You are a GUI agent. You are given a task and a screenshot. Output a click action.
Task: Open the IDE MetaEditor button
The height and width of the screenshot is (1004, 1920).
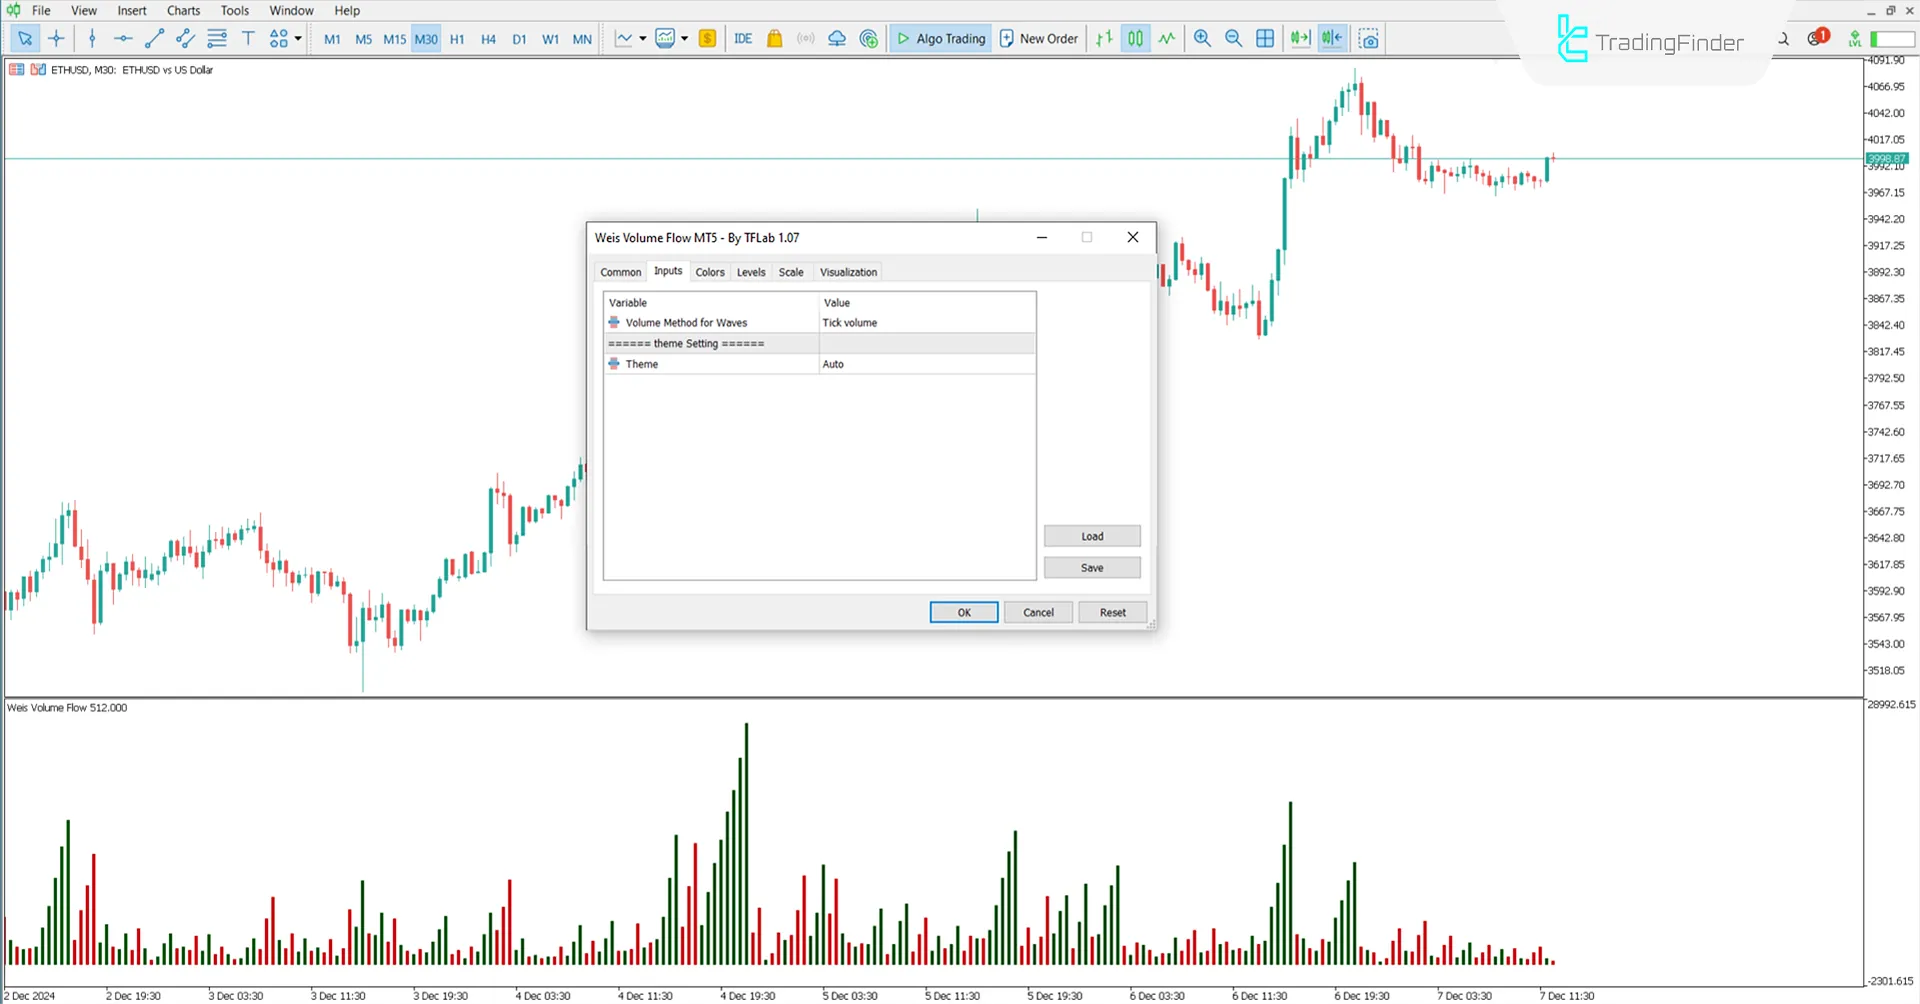click(x=743, y=39)
